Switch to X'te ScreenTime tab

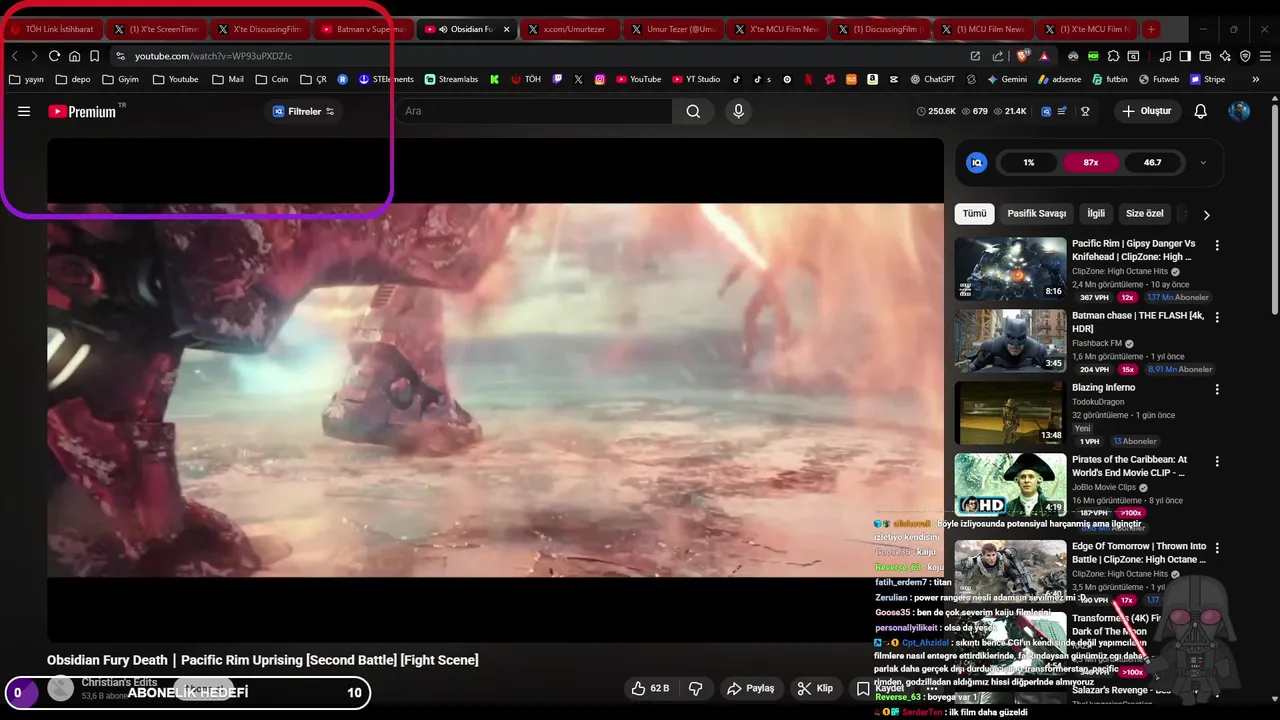coord(155,29)
